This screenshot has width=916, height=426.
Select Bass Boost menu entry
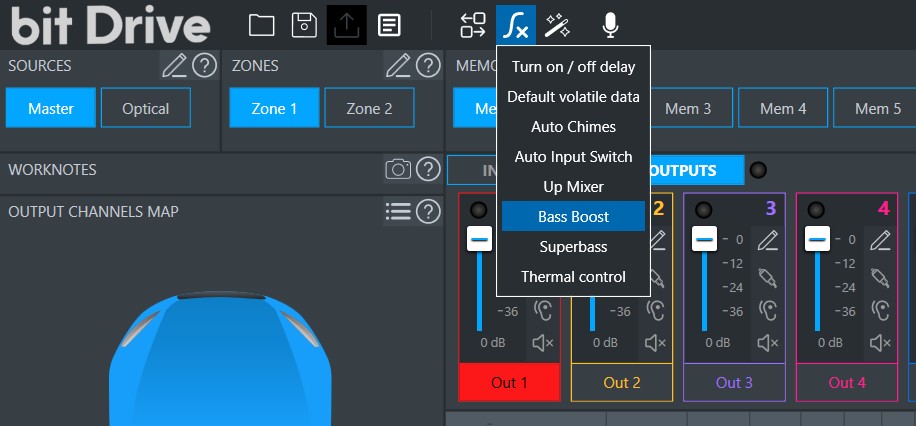click(x=573, y=216)
